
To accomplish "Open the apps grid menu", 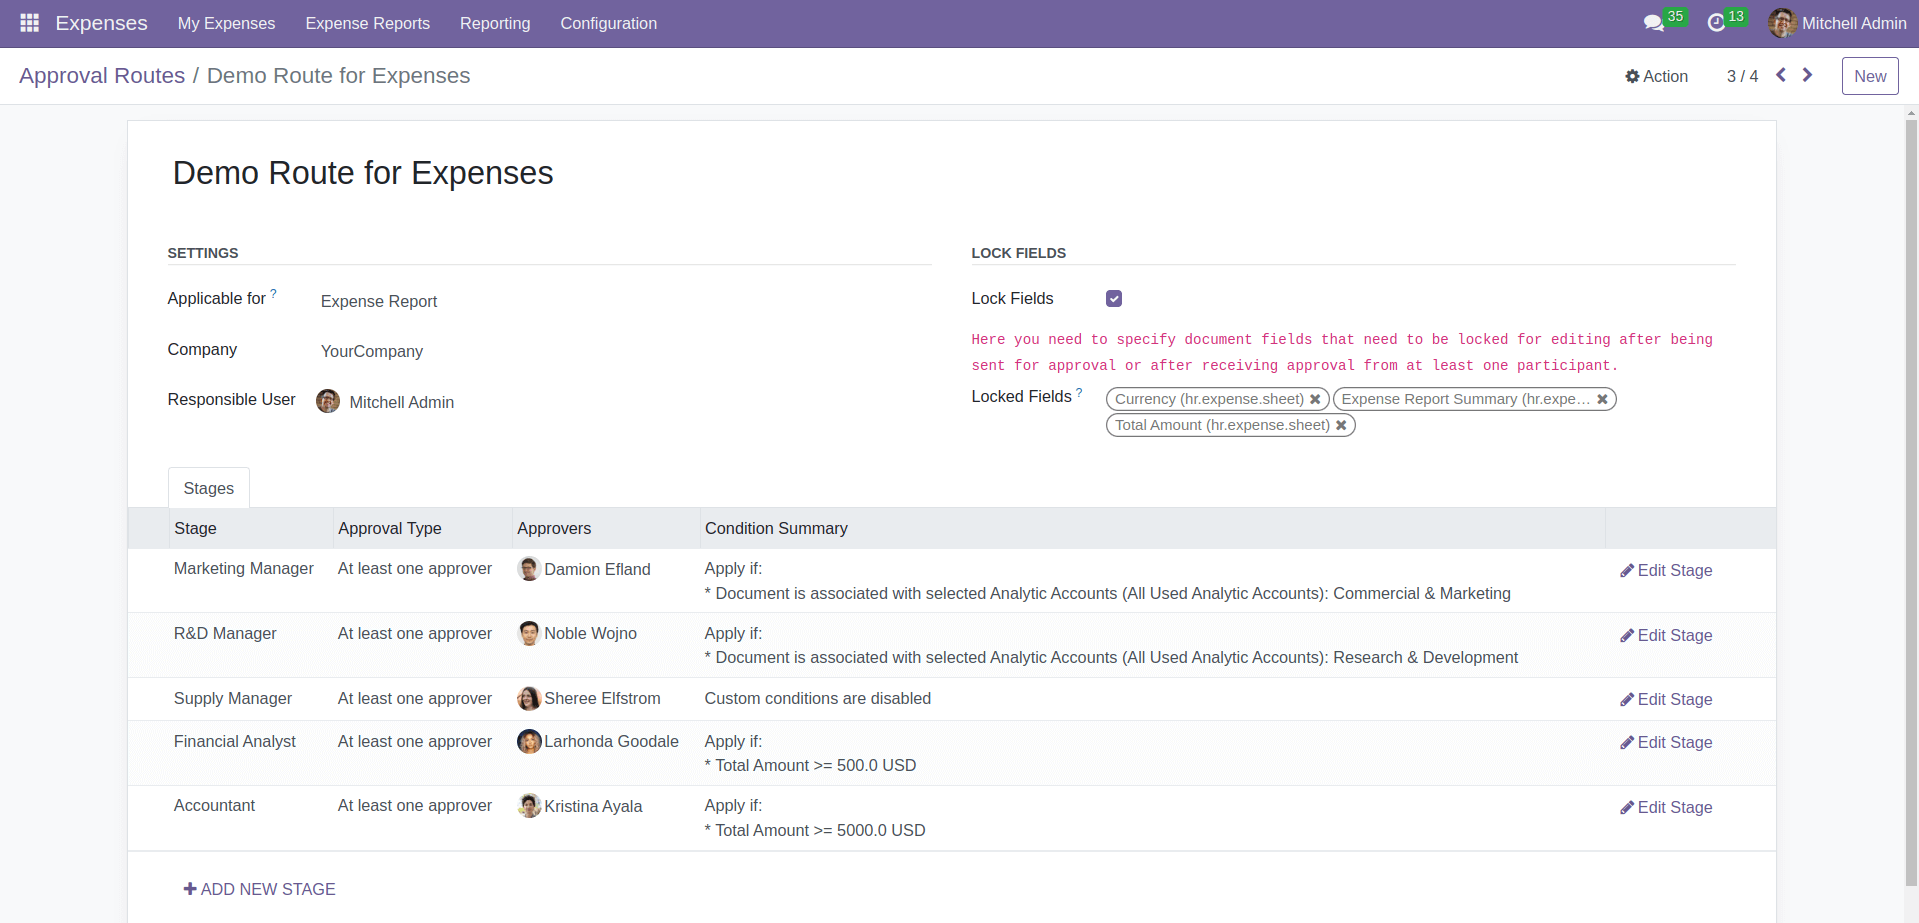I will click(28, 22).
